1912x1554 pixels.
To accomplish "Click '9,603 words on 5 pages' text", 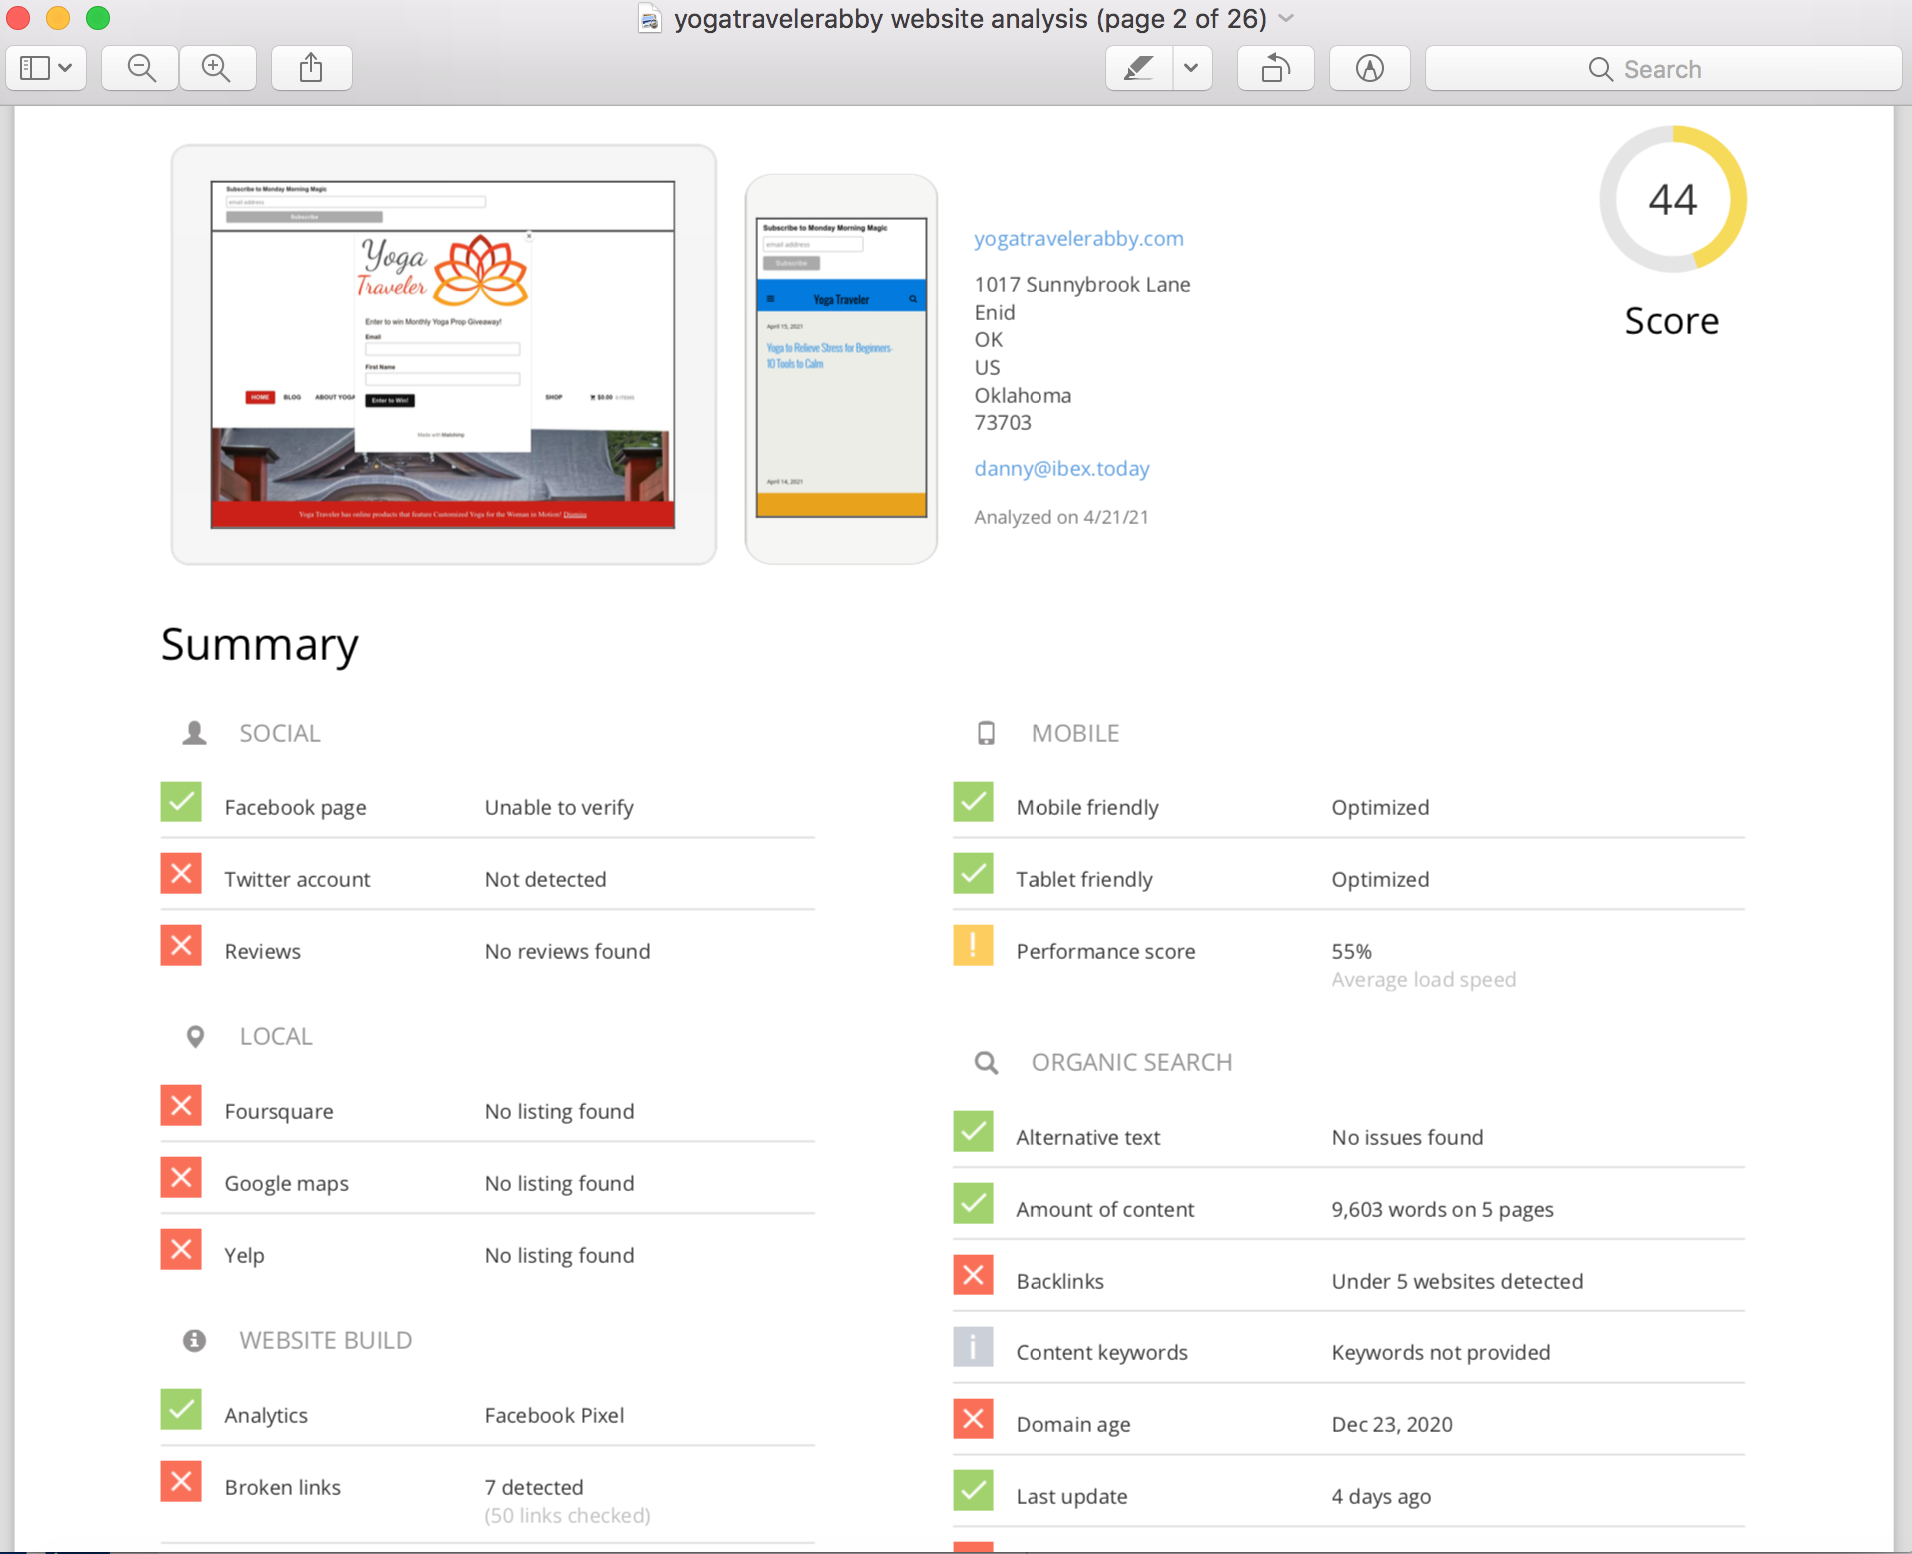I will click(x=1442, y=1209).
